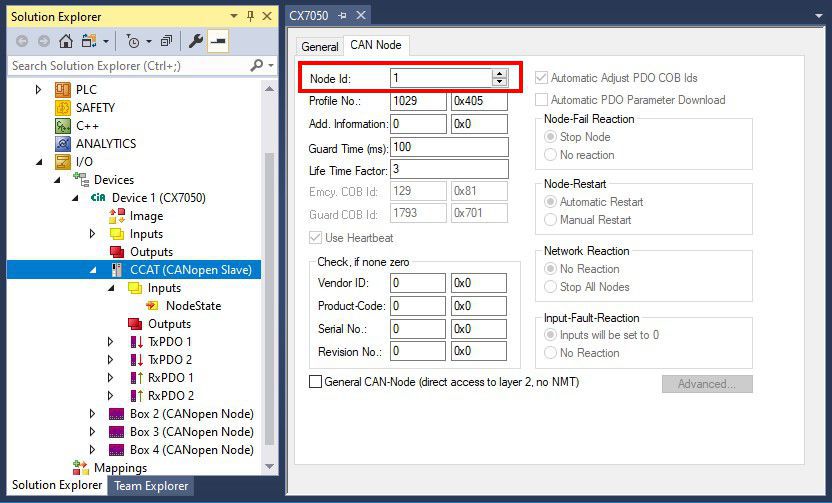Viewport: 832px width, 503px height.
Task: Click the CiA icon of Device 1 (CX7050)
Action: tap(98, 197)
